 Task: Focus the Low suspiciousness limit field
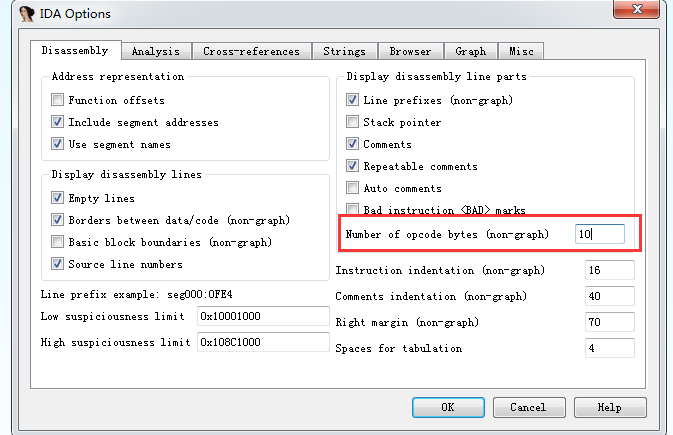click(263, 316)
